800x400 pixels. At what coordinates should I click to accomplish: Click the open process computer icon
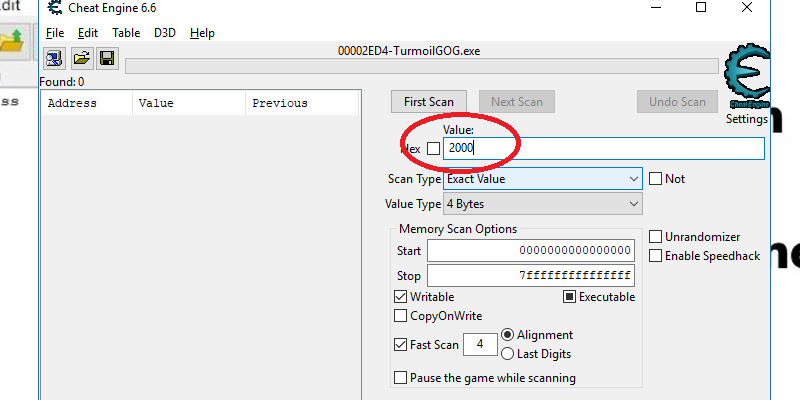[x=55, y=59]
